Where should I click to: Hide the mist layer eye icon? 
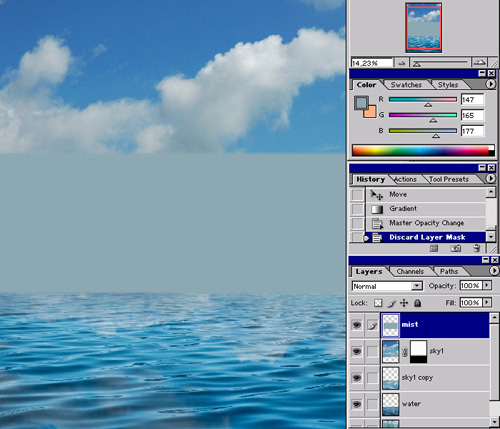(357, 325)
